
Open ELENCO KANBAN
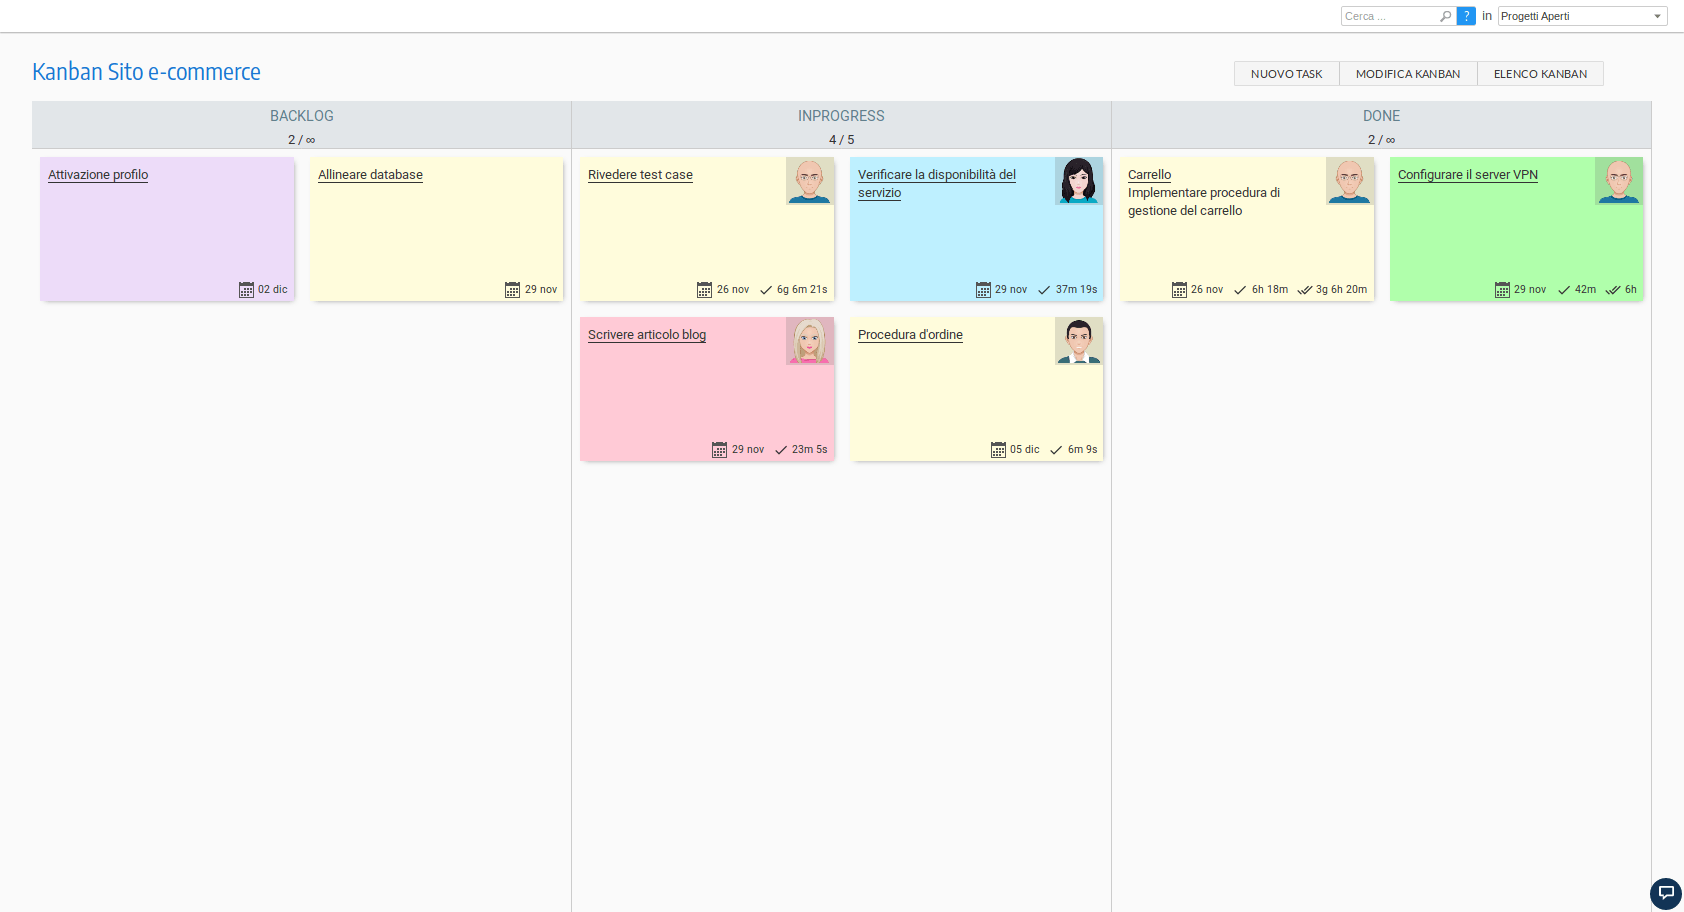coord(1540,73)
